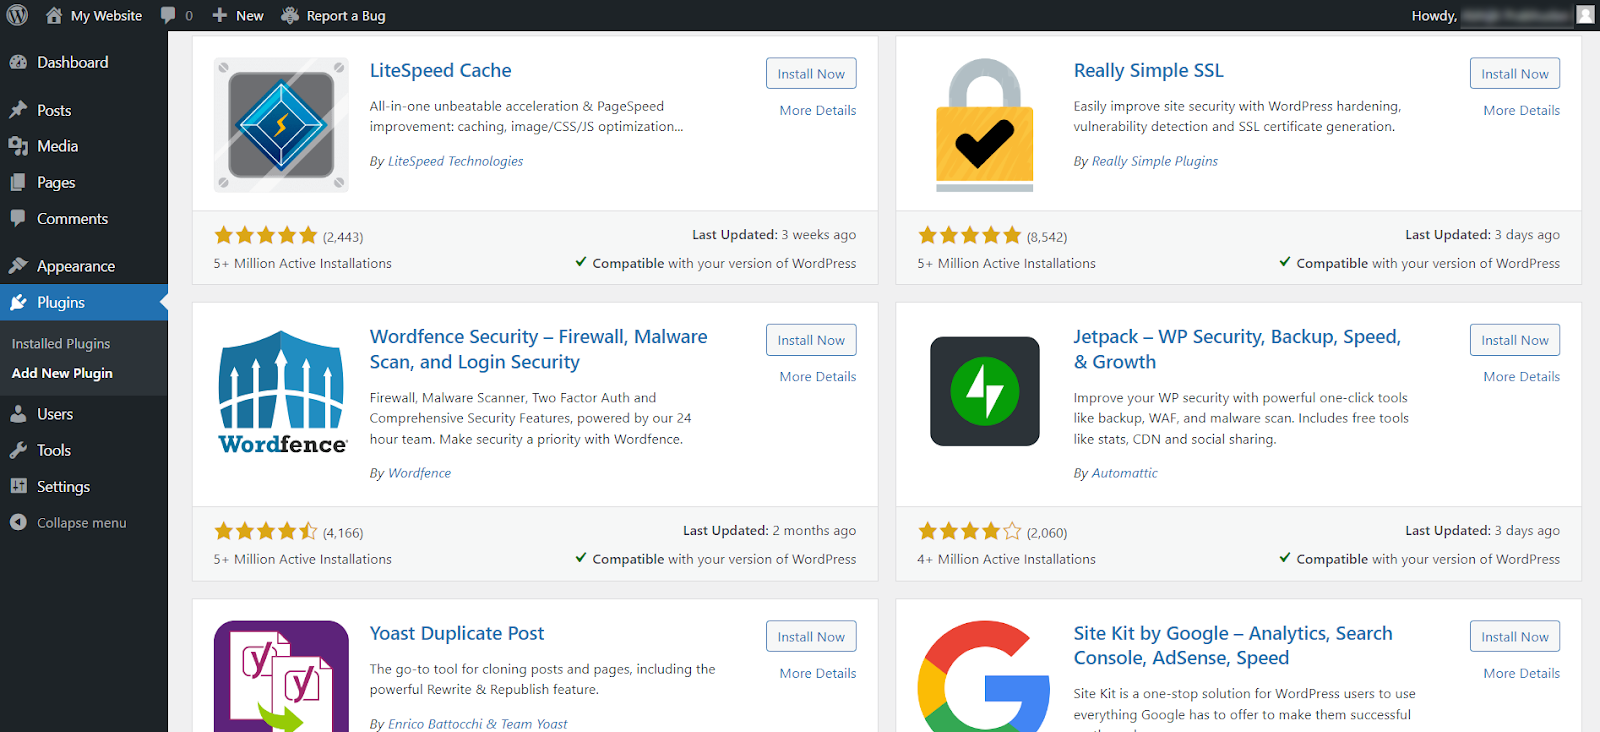Viewport: 1600px width, 732px height.
Task: Install Site Kit by Google now
Action: click(x=1515, y=637)
